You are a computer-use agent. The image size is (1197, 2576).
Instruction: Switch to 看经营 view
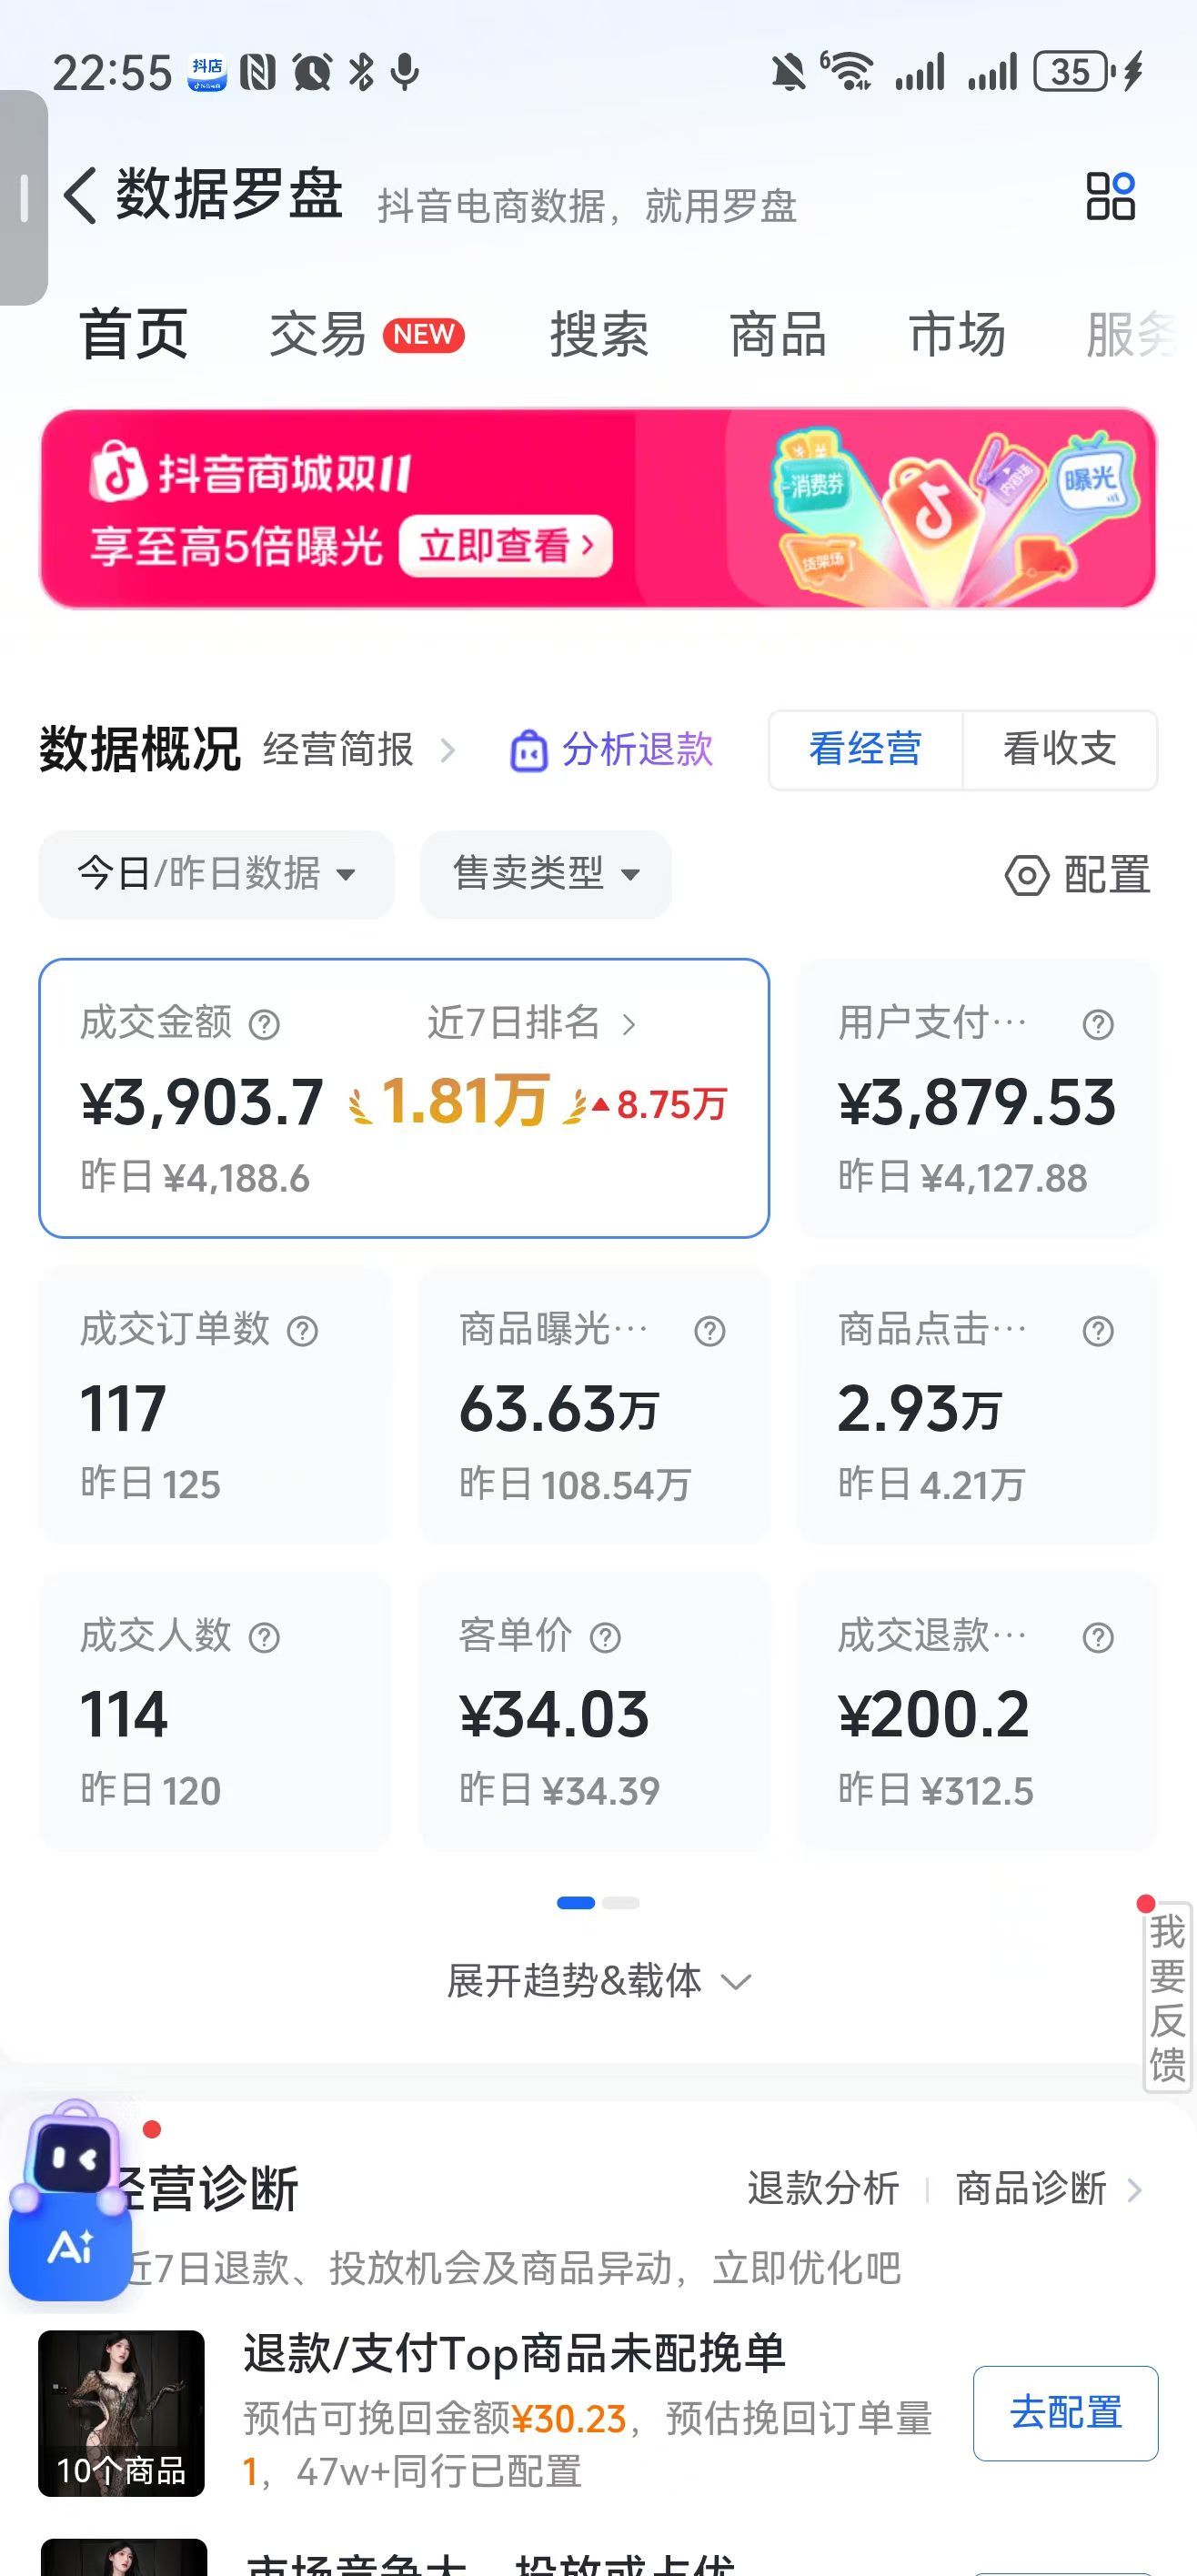[866, 750]
